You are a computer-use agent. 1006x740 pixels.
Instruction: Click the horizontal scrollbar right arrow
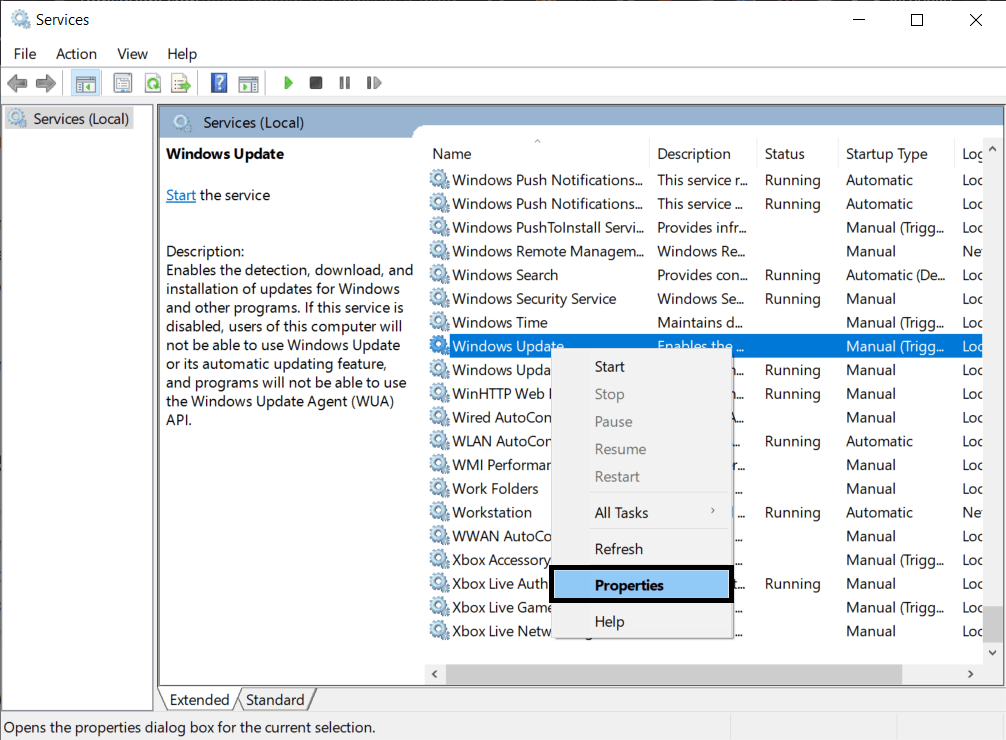tap(970, 674)
